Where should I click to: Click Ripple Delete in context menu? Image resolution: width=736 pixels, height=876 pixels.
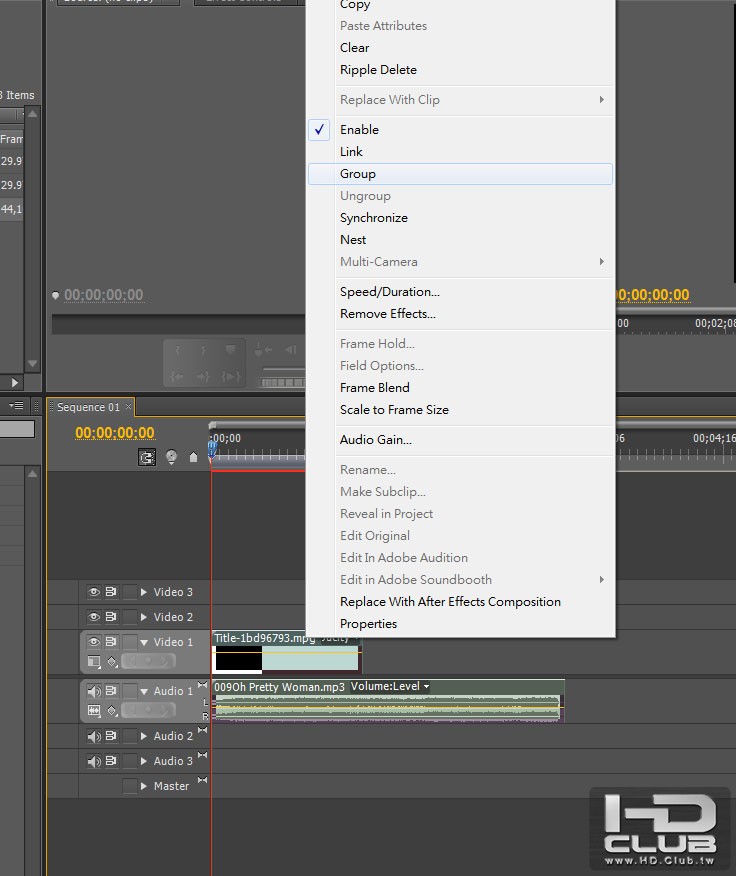coord(378,70)
